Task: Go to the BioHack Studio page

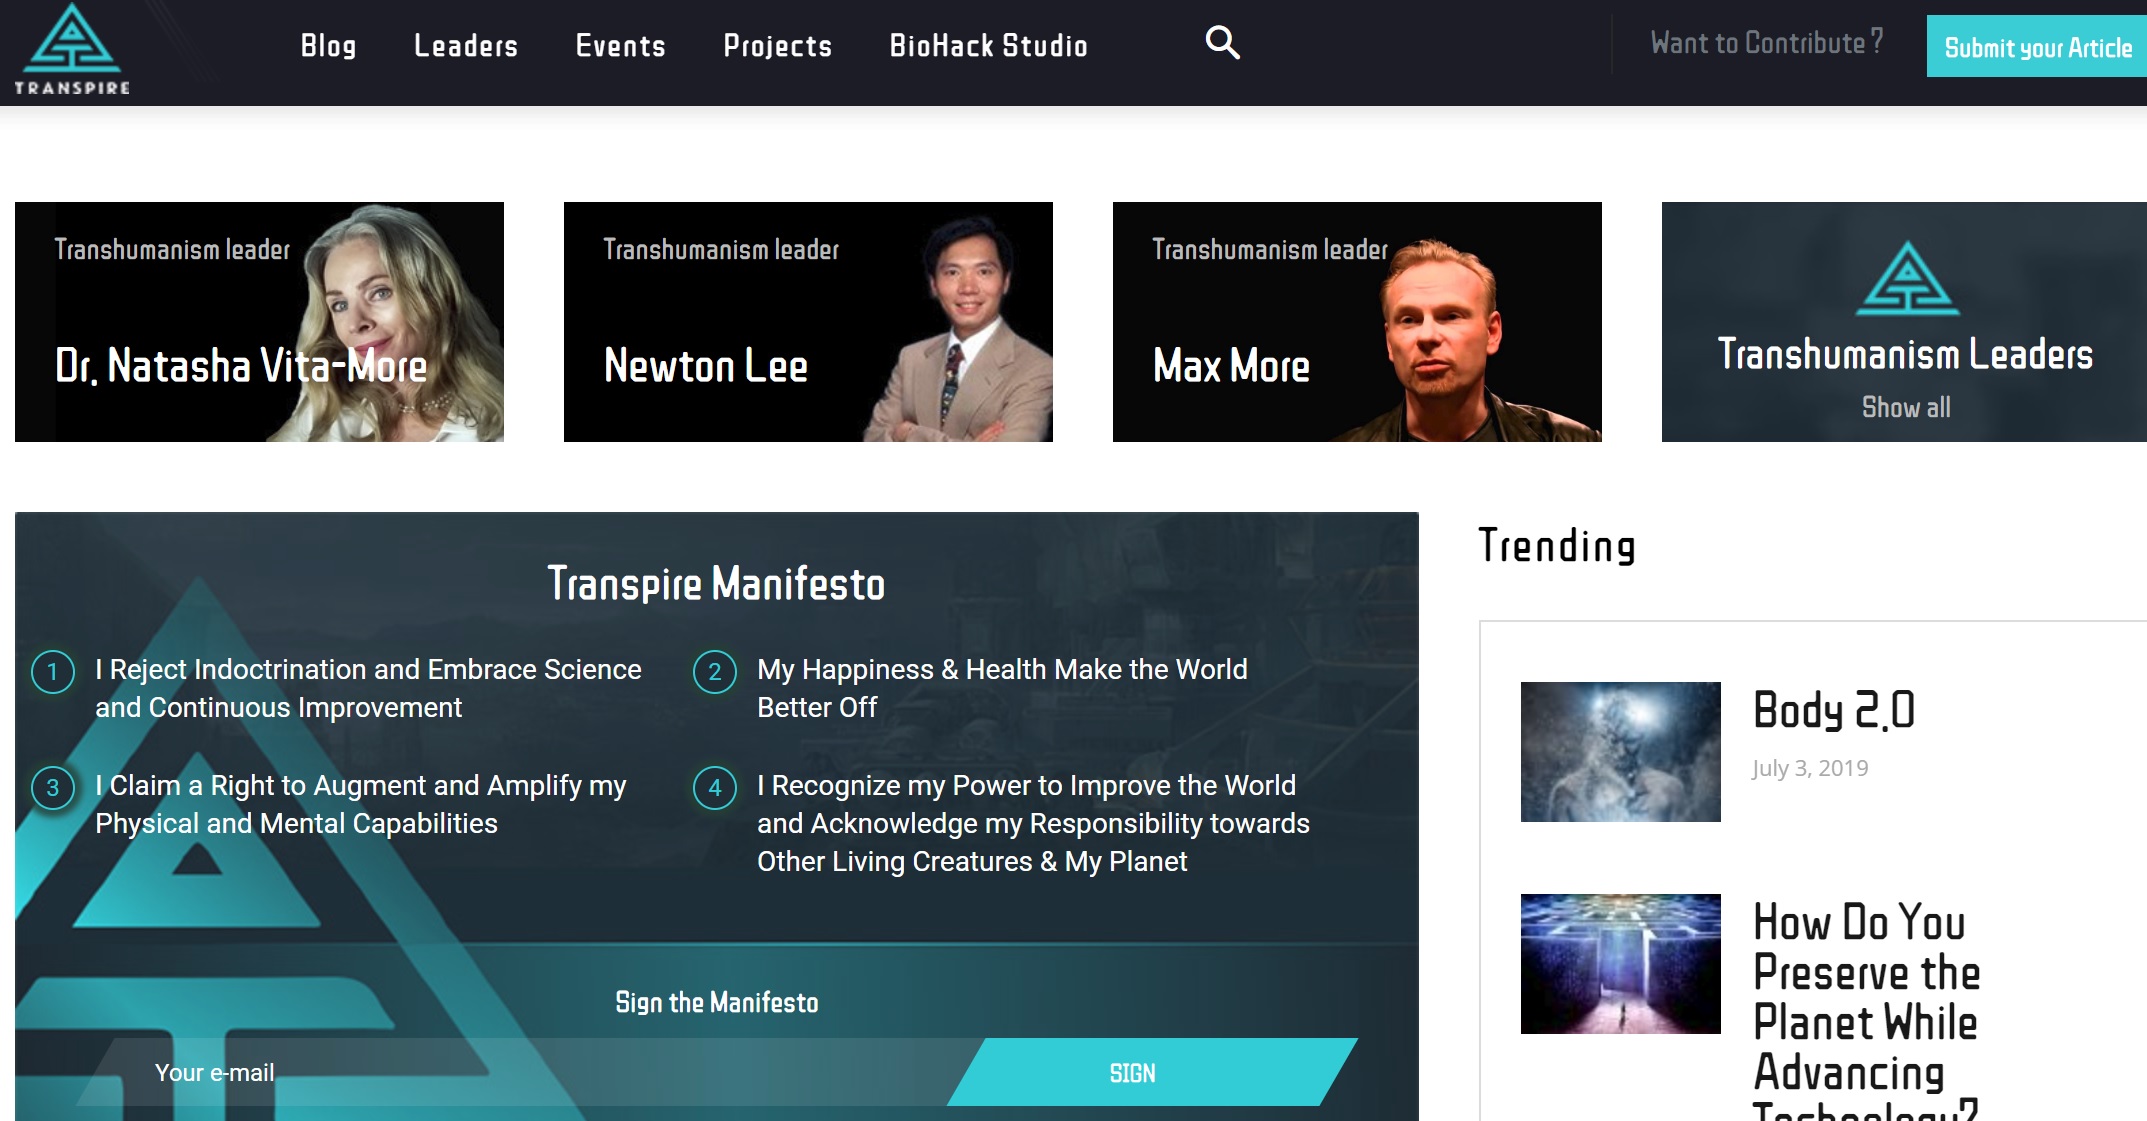Action: [989, 46]
